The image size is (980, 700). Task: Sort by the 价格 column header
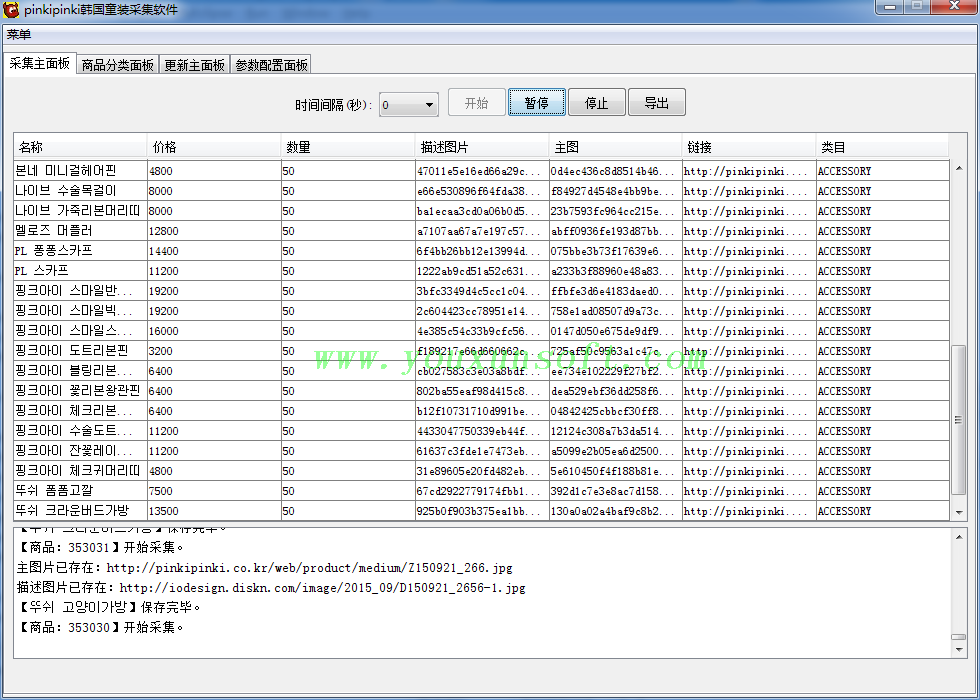click(214, 148)
